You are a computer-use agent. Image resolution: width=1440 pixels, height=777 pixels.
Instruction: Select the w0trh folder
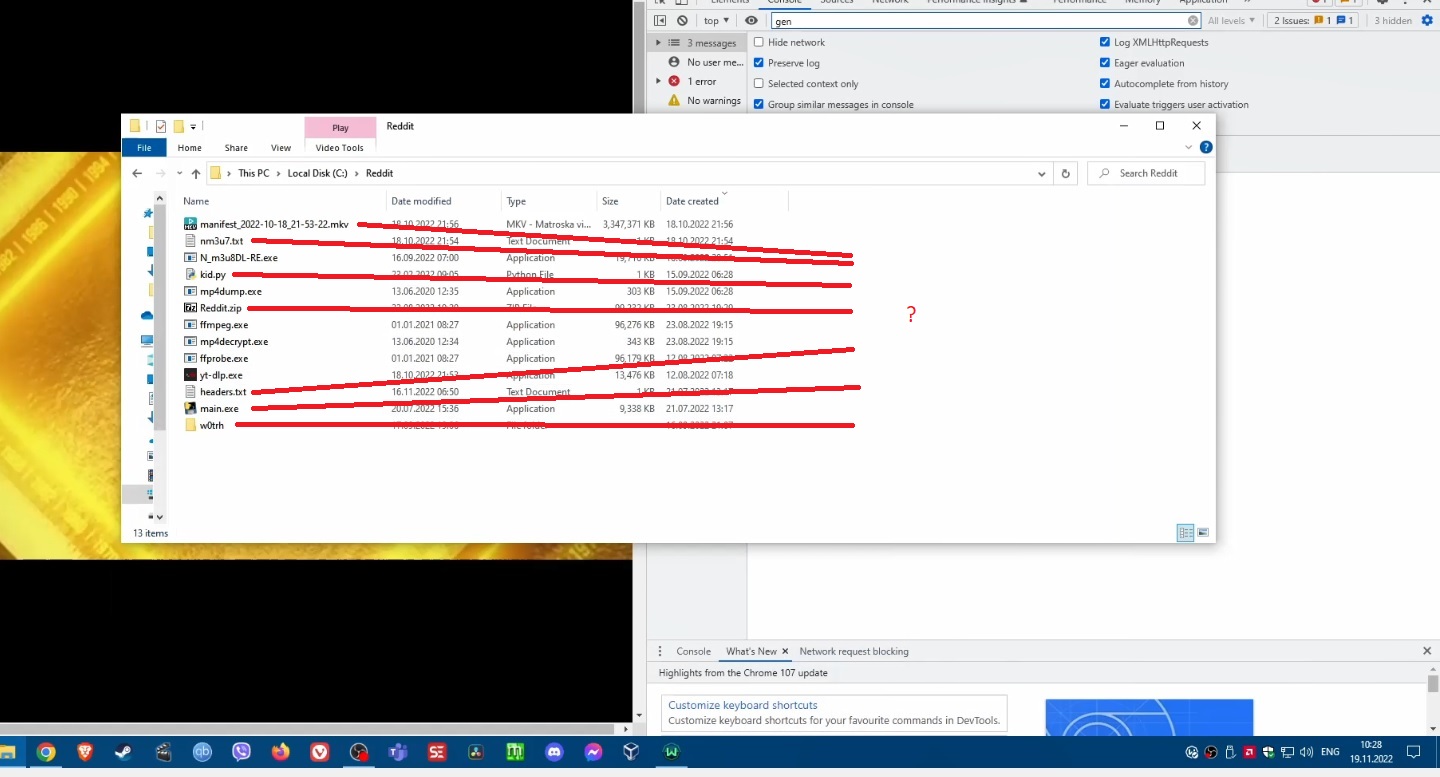click(212, 425)
